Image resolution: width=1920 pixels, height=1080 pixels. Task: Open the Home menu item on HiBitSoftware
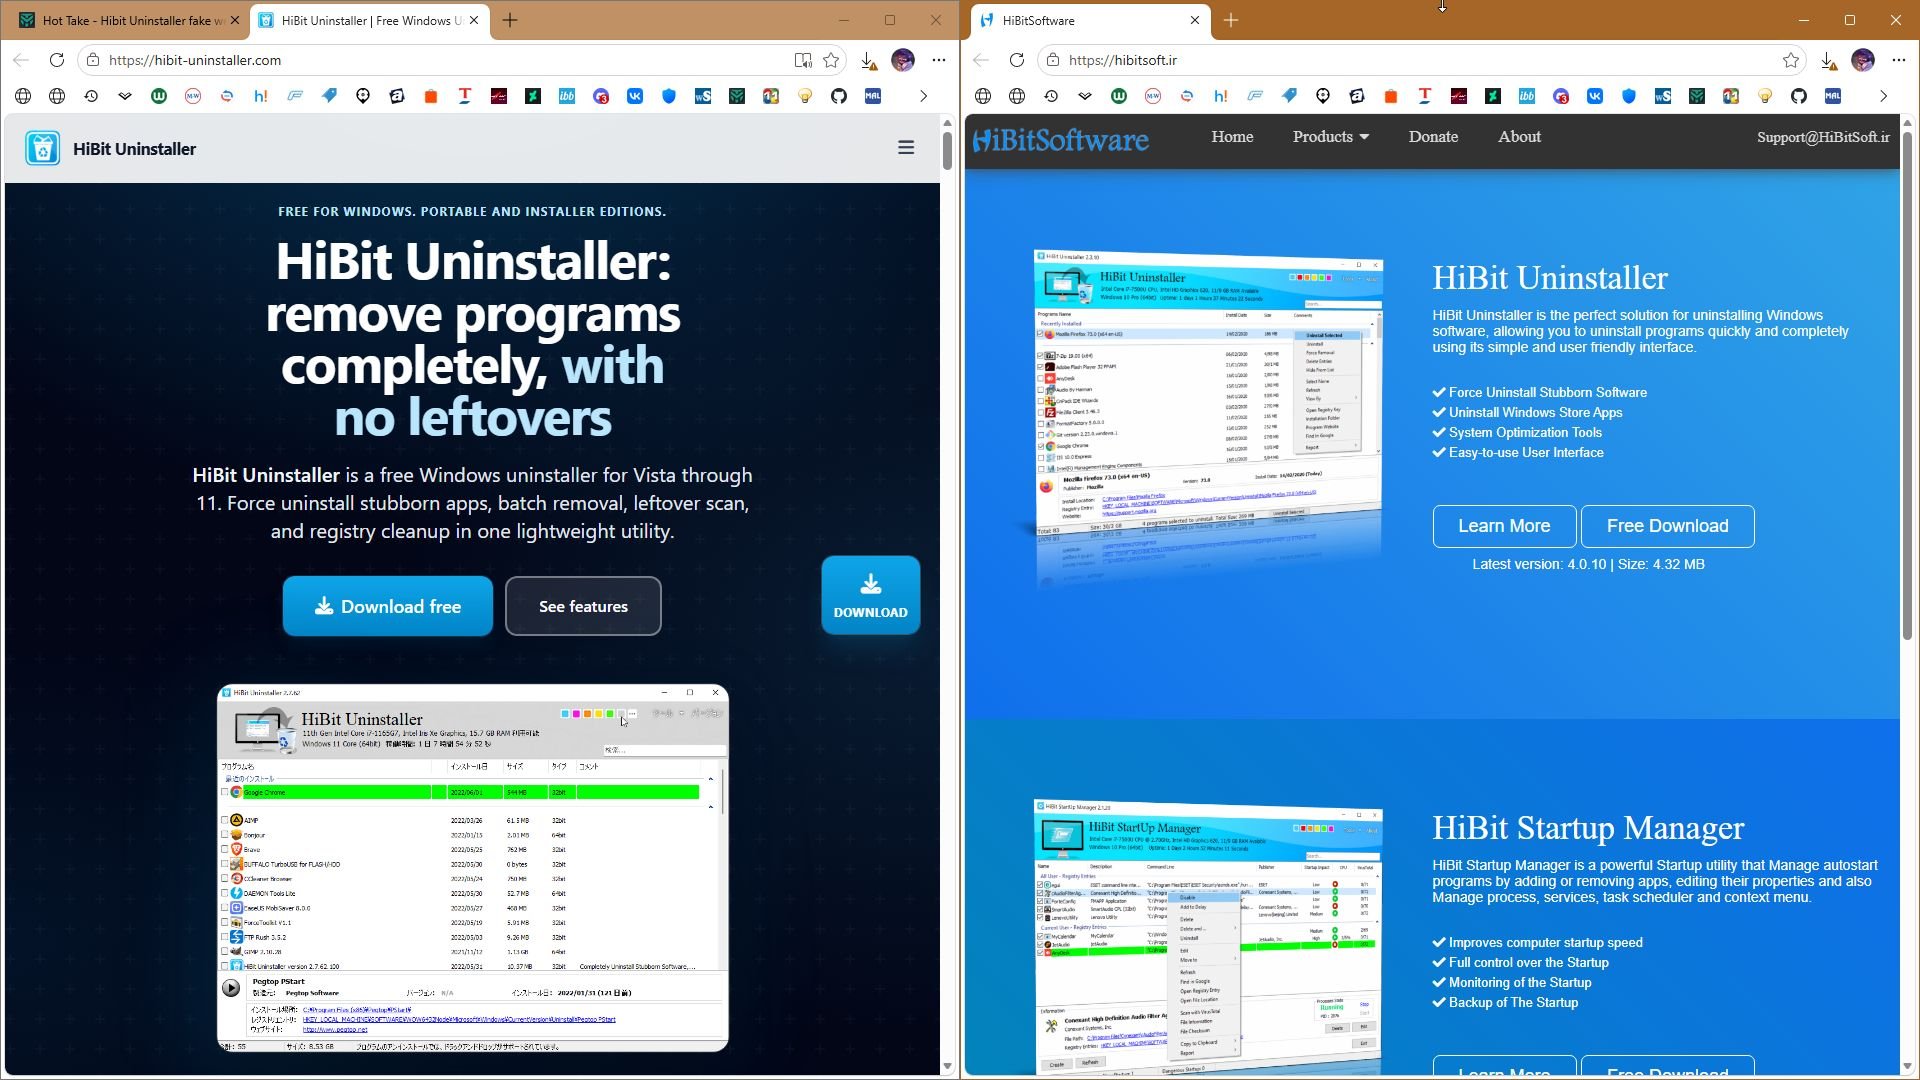click(1232, 137)
